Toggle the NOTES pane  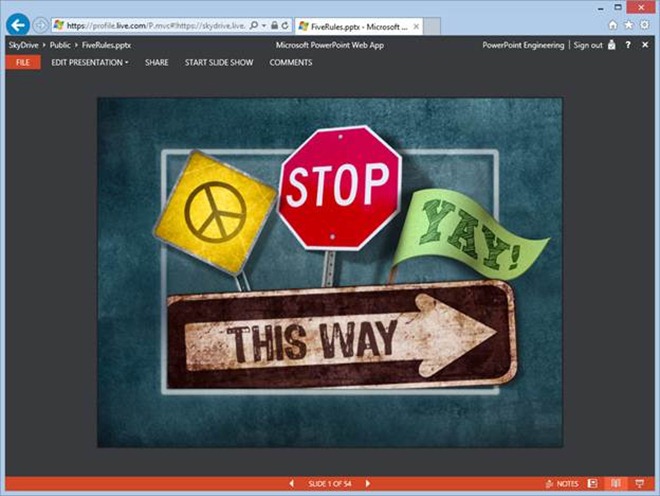[562, 484]
